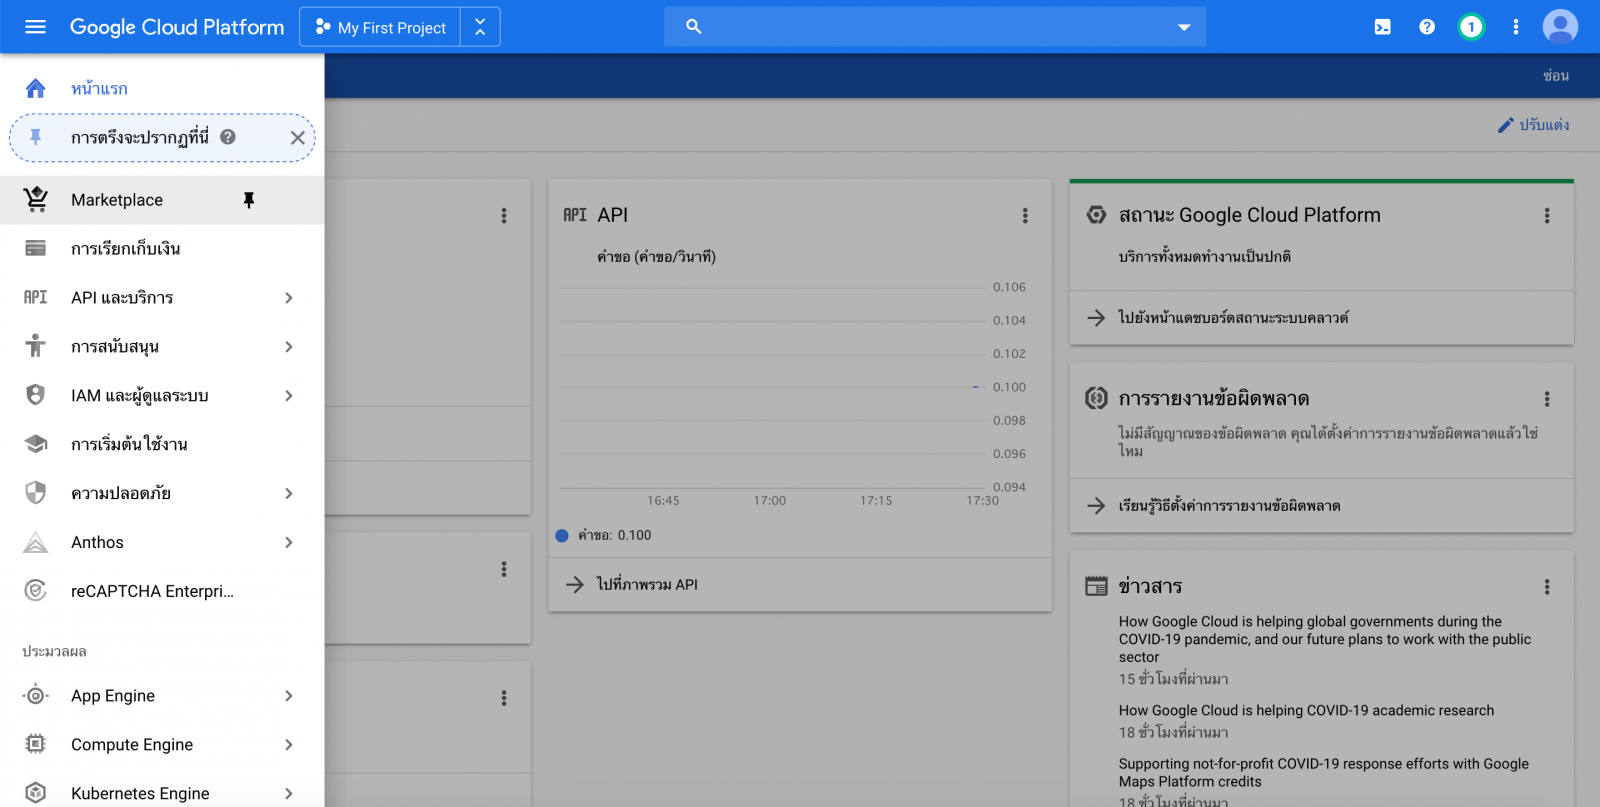Viewport: 1600px width, 807px height.
Task: Click reCAPTCHA Enterprise icon
Action: tap(35, 591)
